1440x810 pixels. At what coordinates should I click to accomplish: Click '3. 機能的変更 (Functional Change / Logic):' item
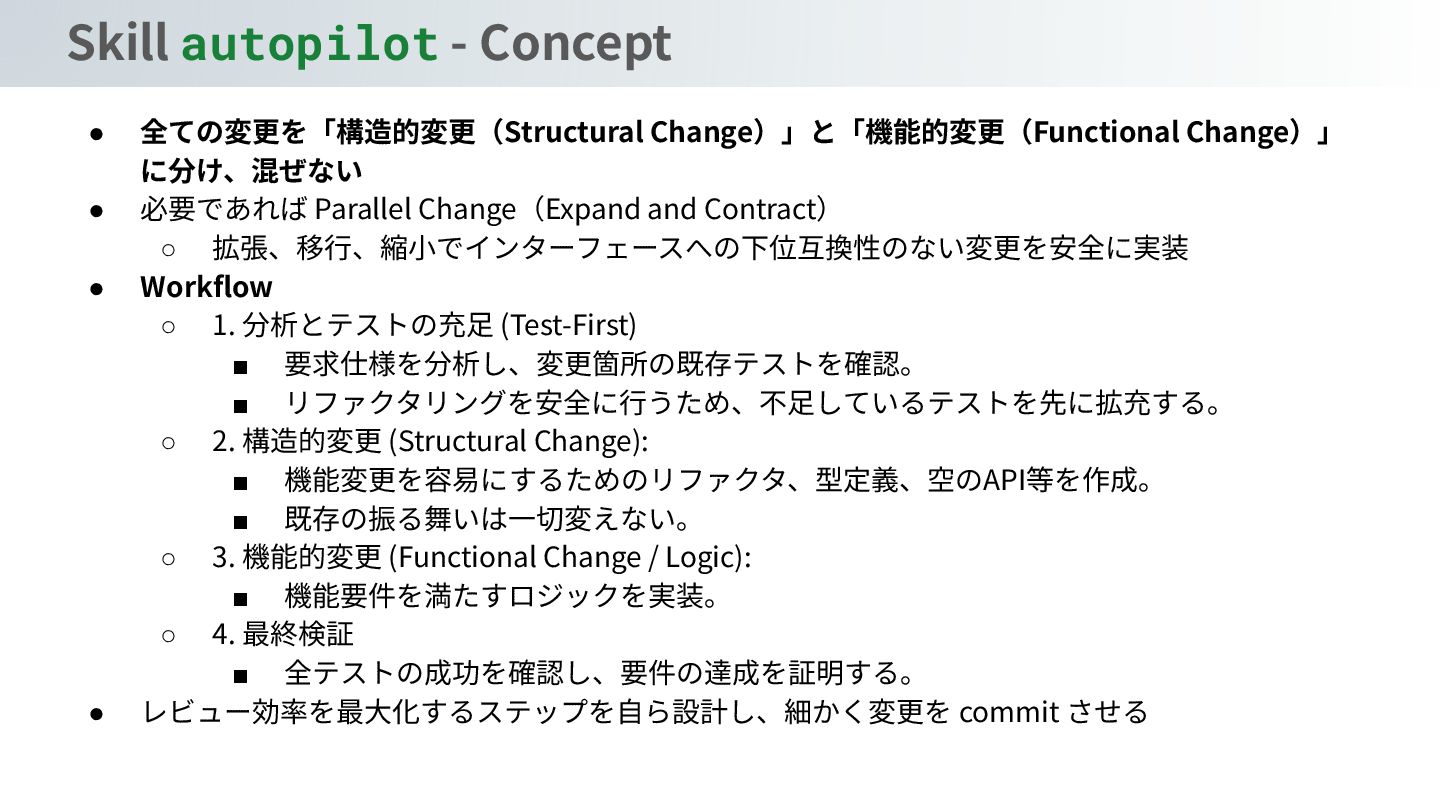click(x=481, y=557)
